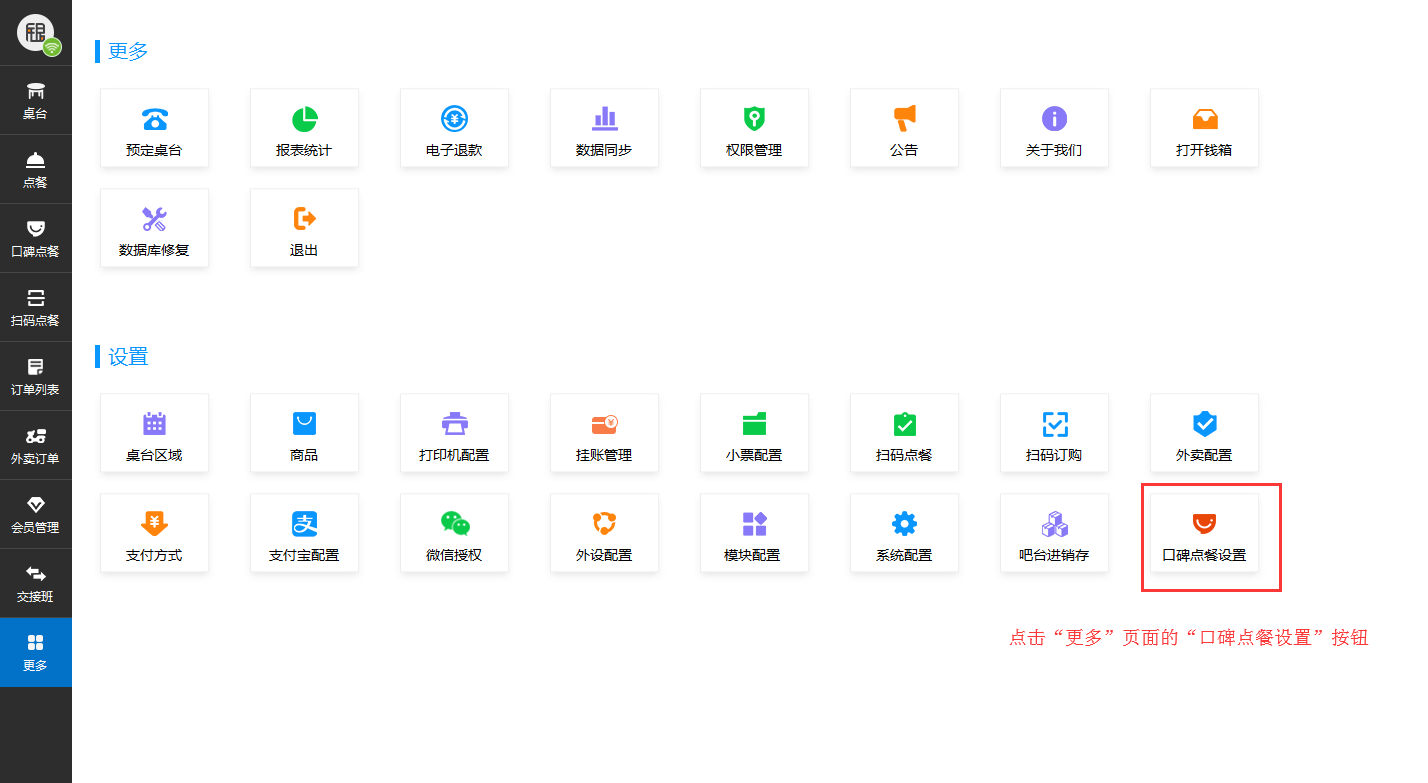Open 扫码点餐 settings tile
Screen dimensions: 1428x783
pyautogui.click(x=904, y=433)
